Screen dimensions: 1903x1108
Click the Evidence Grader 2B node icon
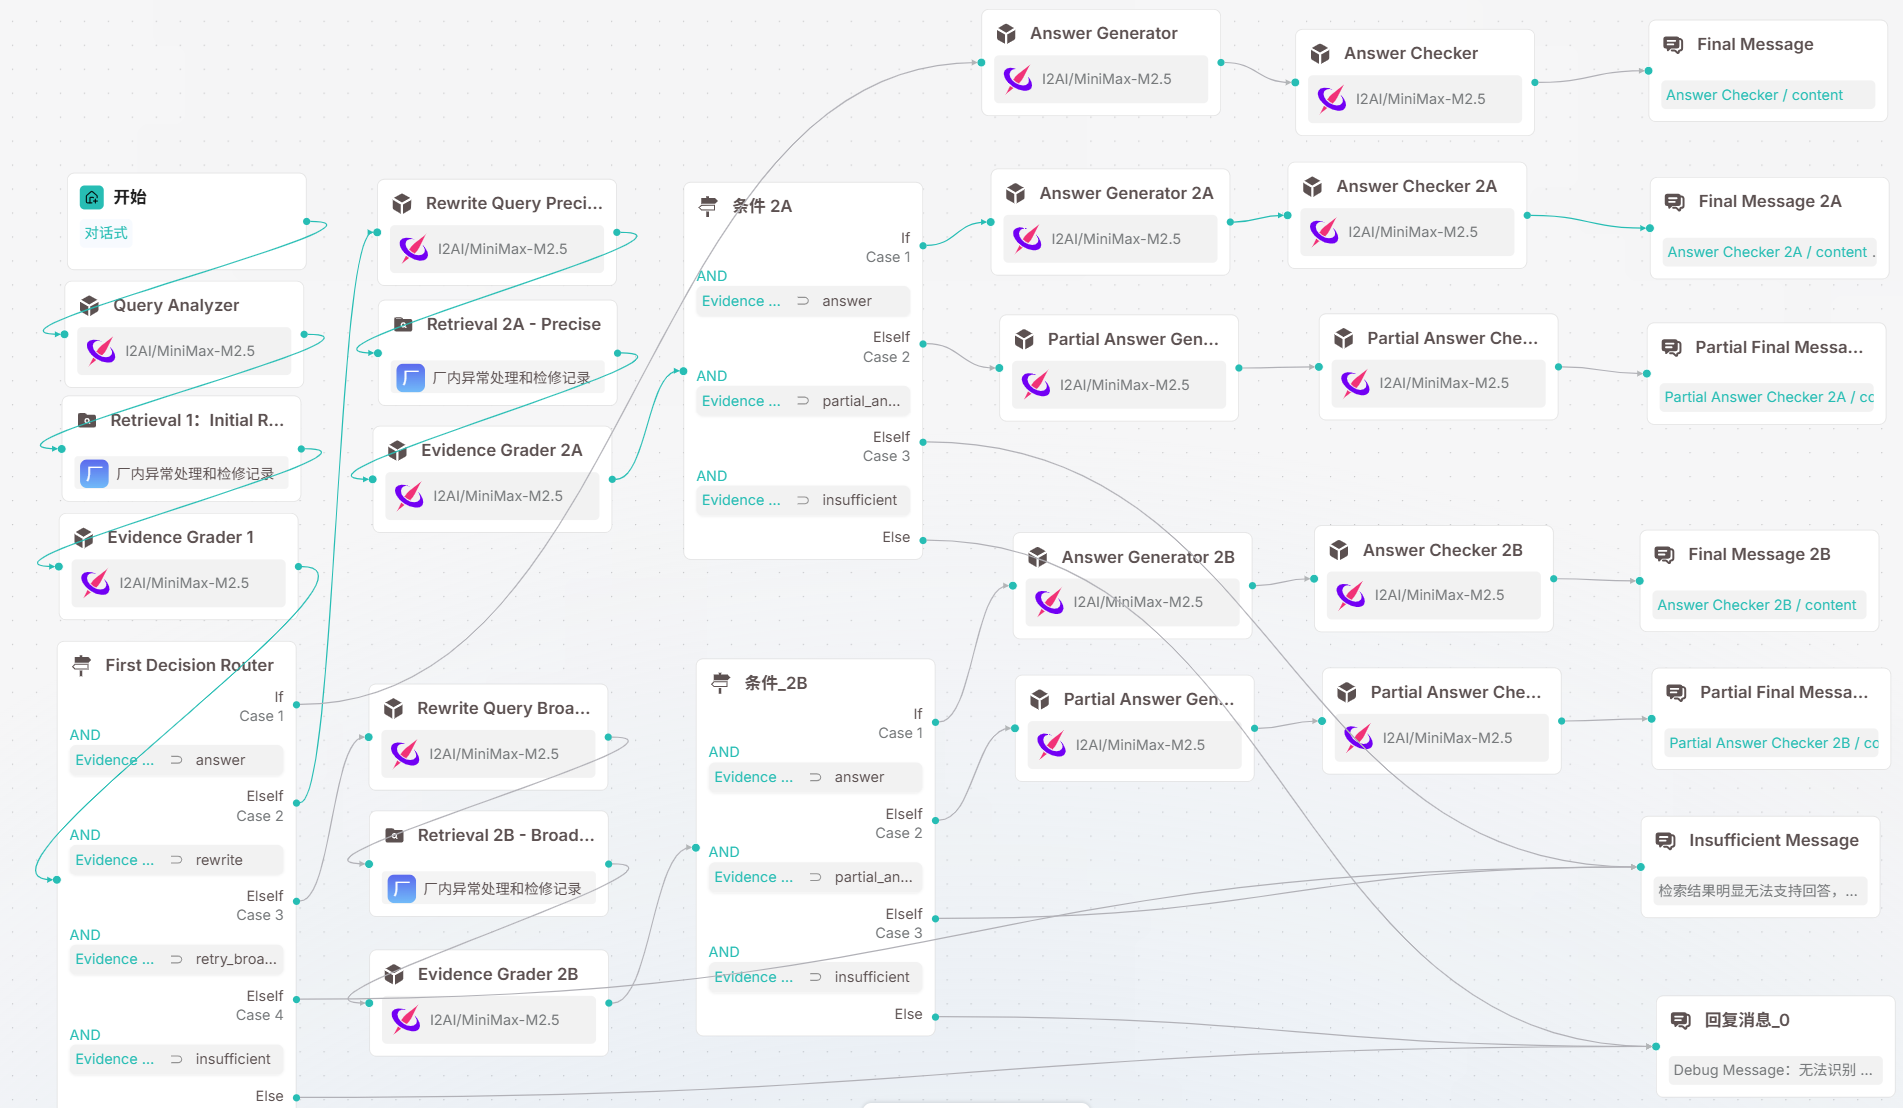pyautogui.click(x=394, y=974)
